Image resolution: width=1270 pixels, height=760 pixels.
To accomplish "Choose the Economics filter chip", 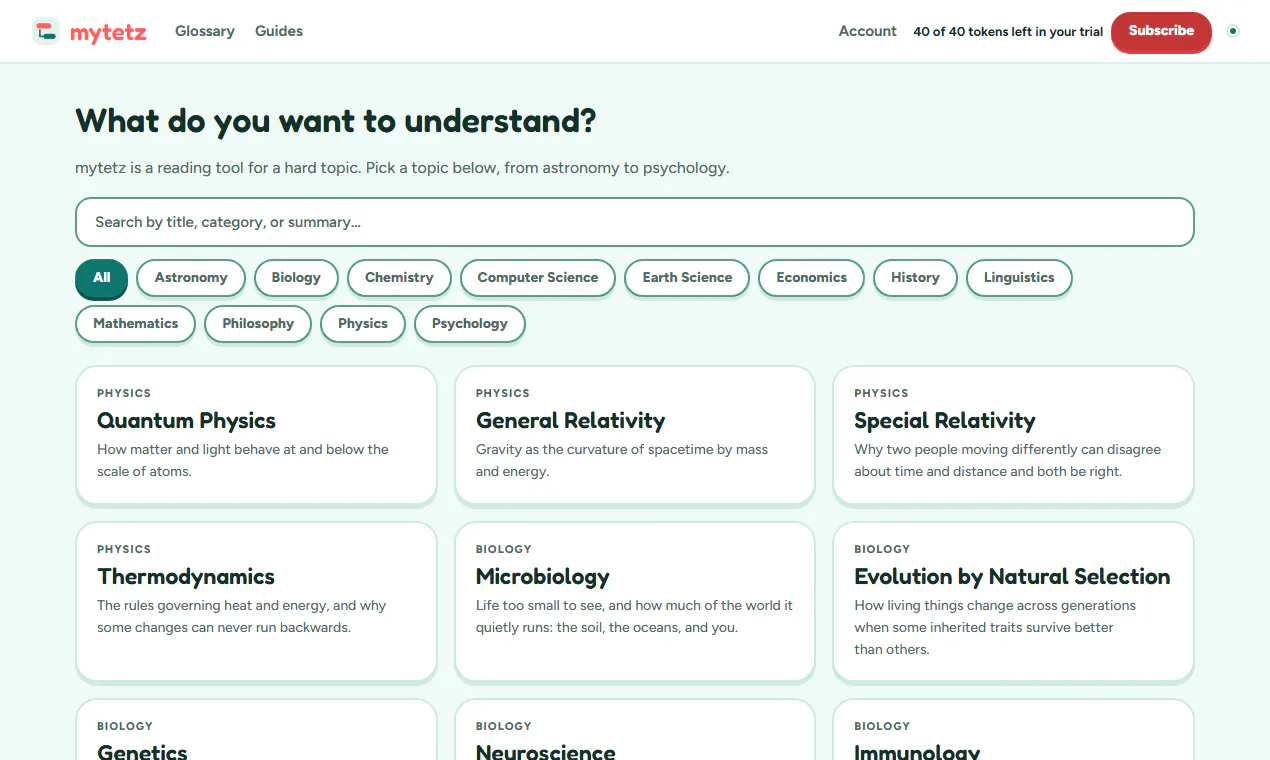I will 811,278.
